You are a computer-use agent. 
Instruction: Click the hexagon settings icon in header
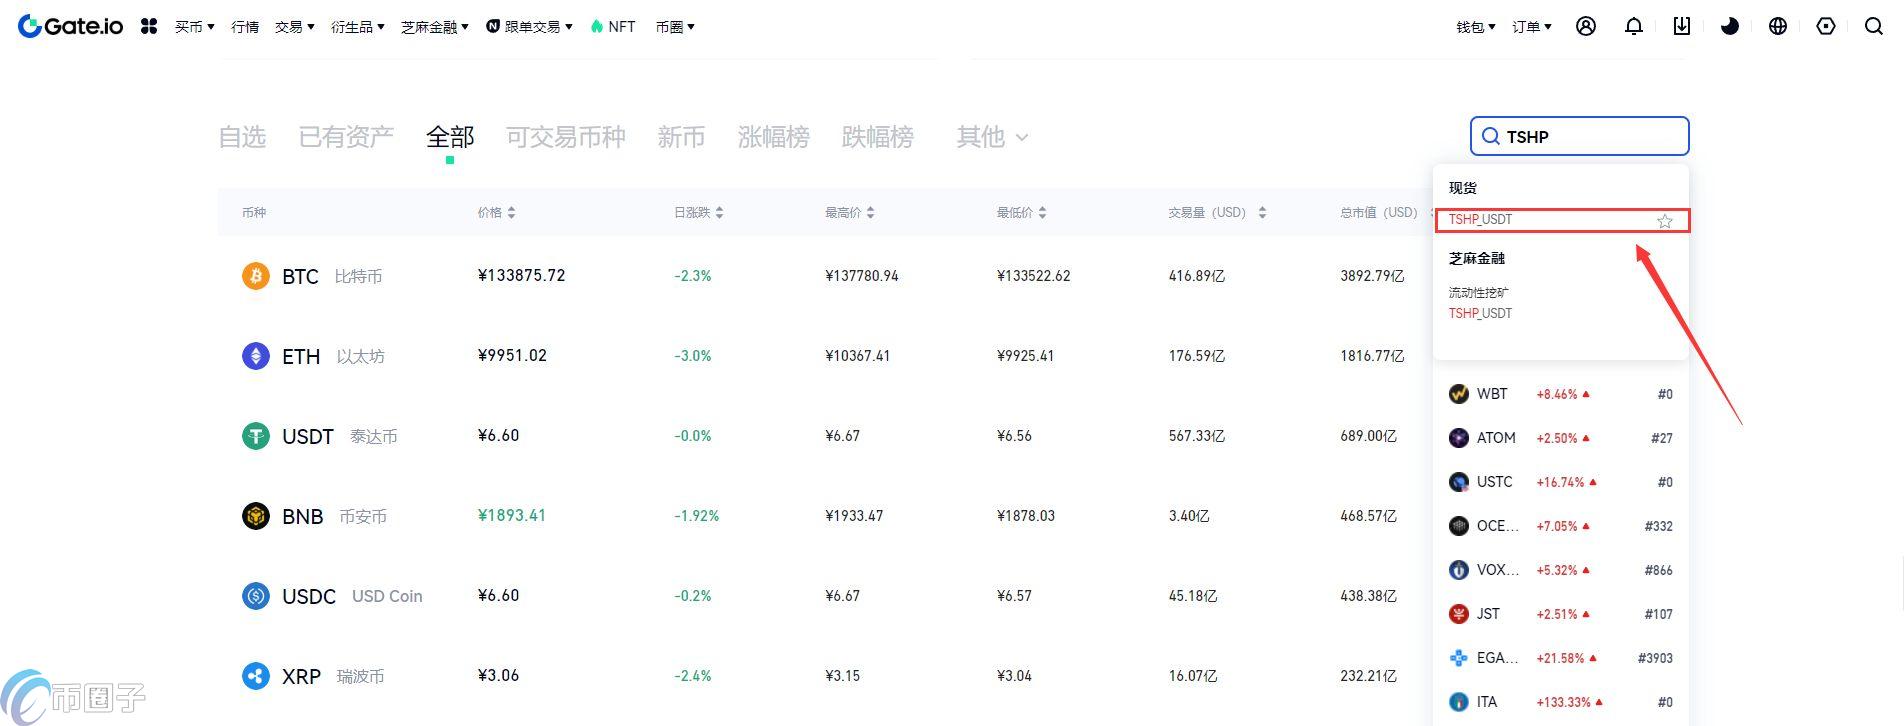(x=1826, y=27)
